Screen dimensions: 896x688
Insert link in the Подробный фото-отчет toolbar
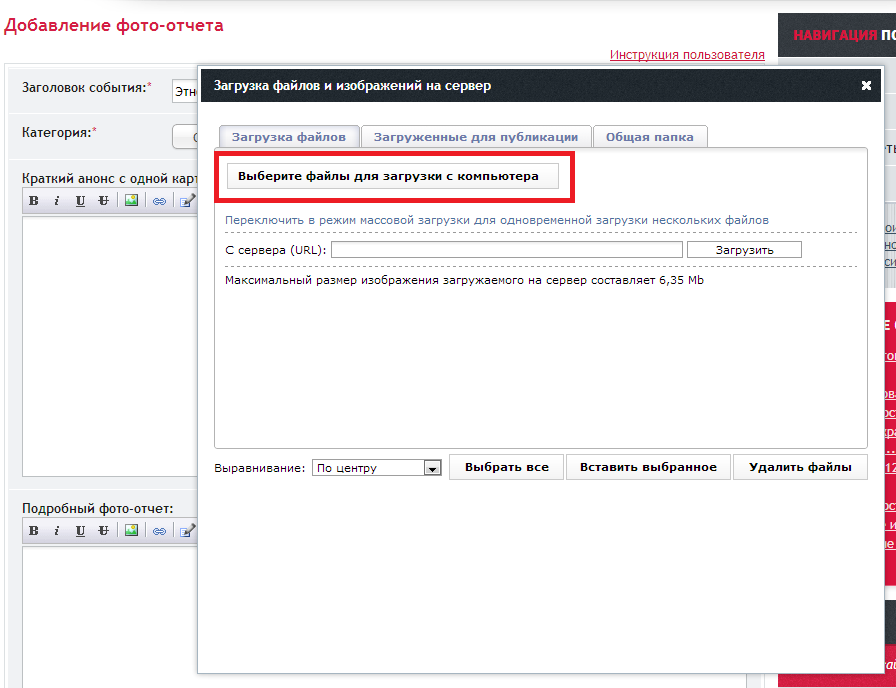(x=159, y=530)
